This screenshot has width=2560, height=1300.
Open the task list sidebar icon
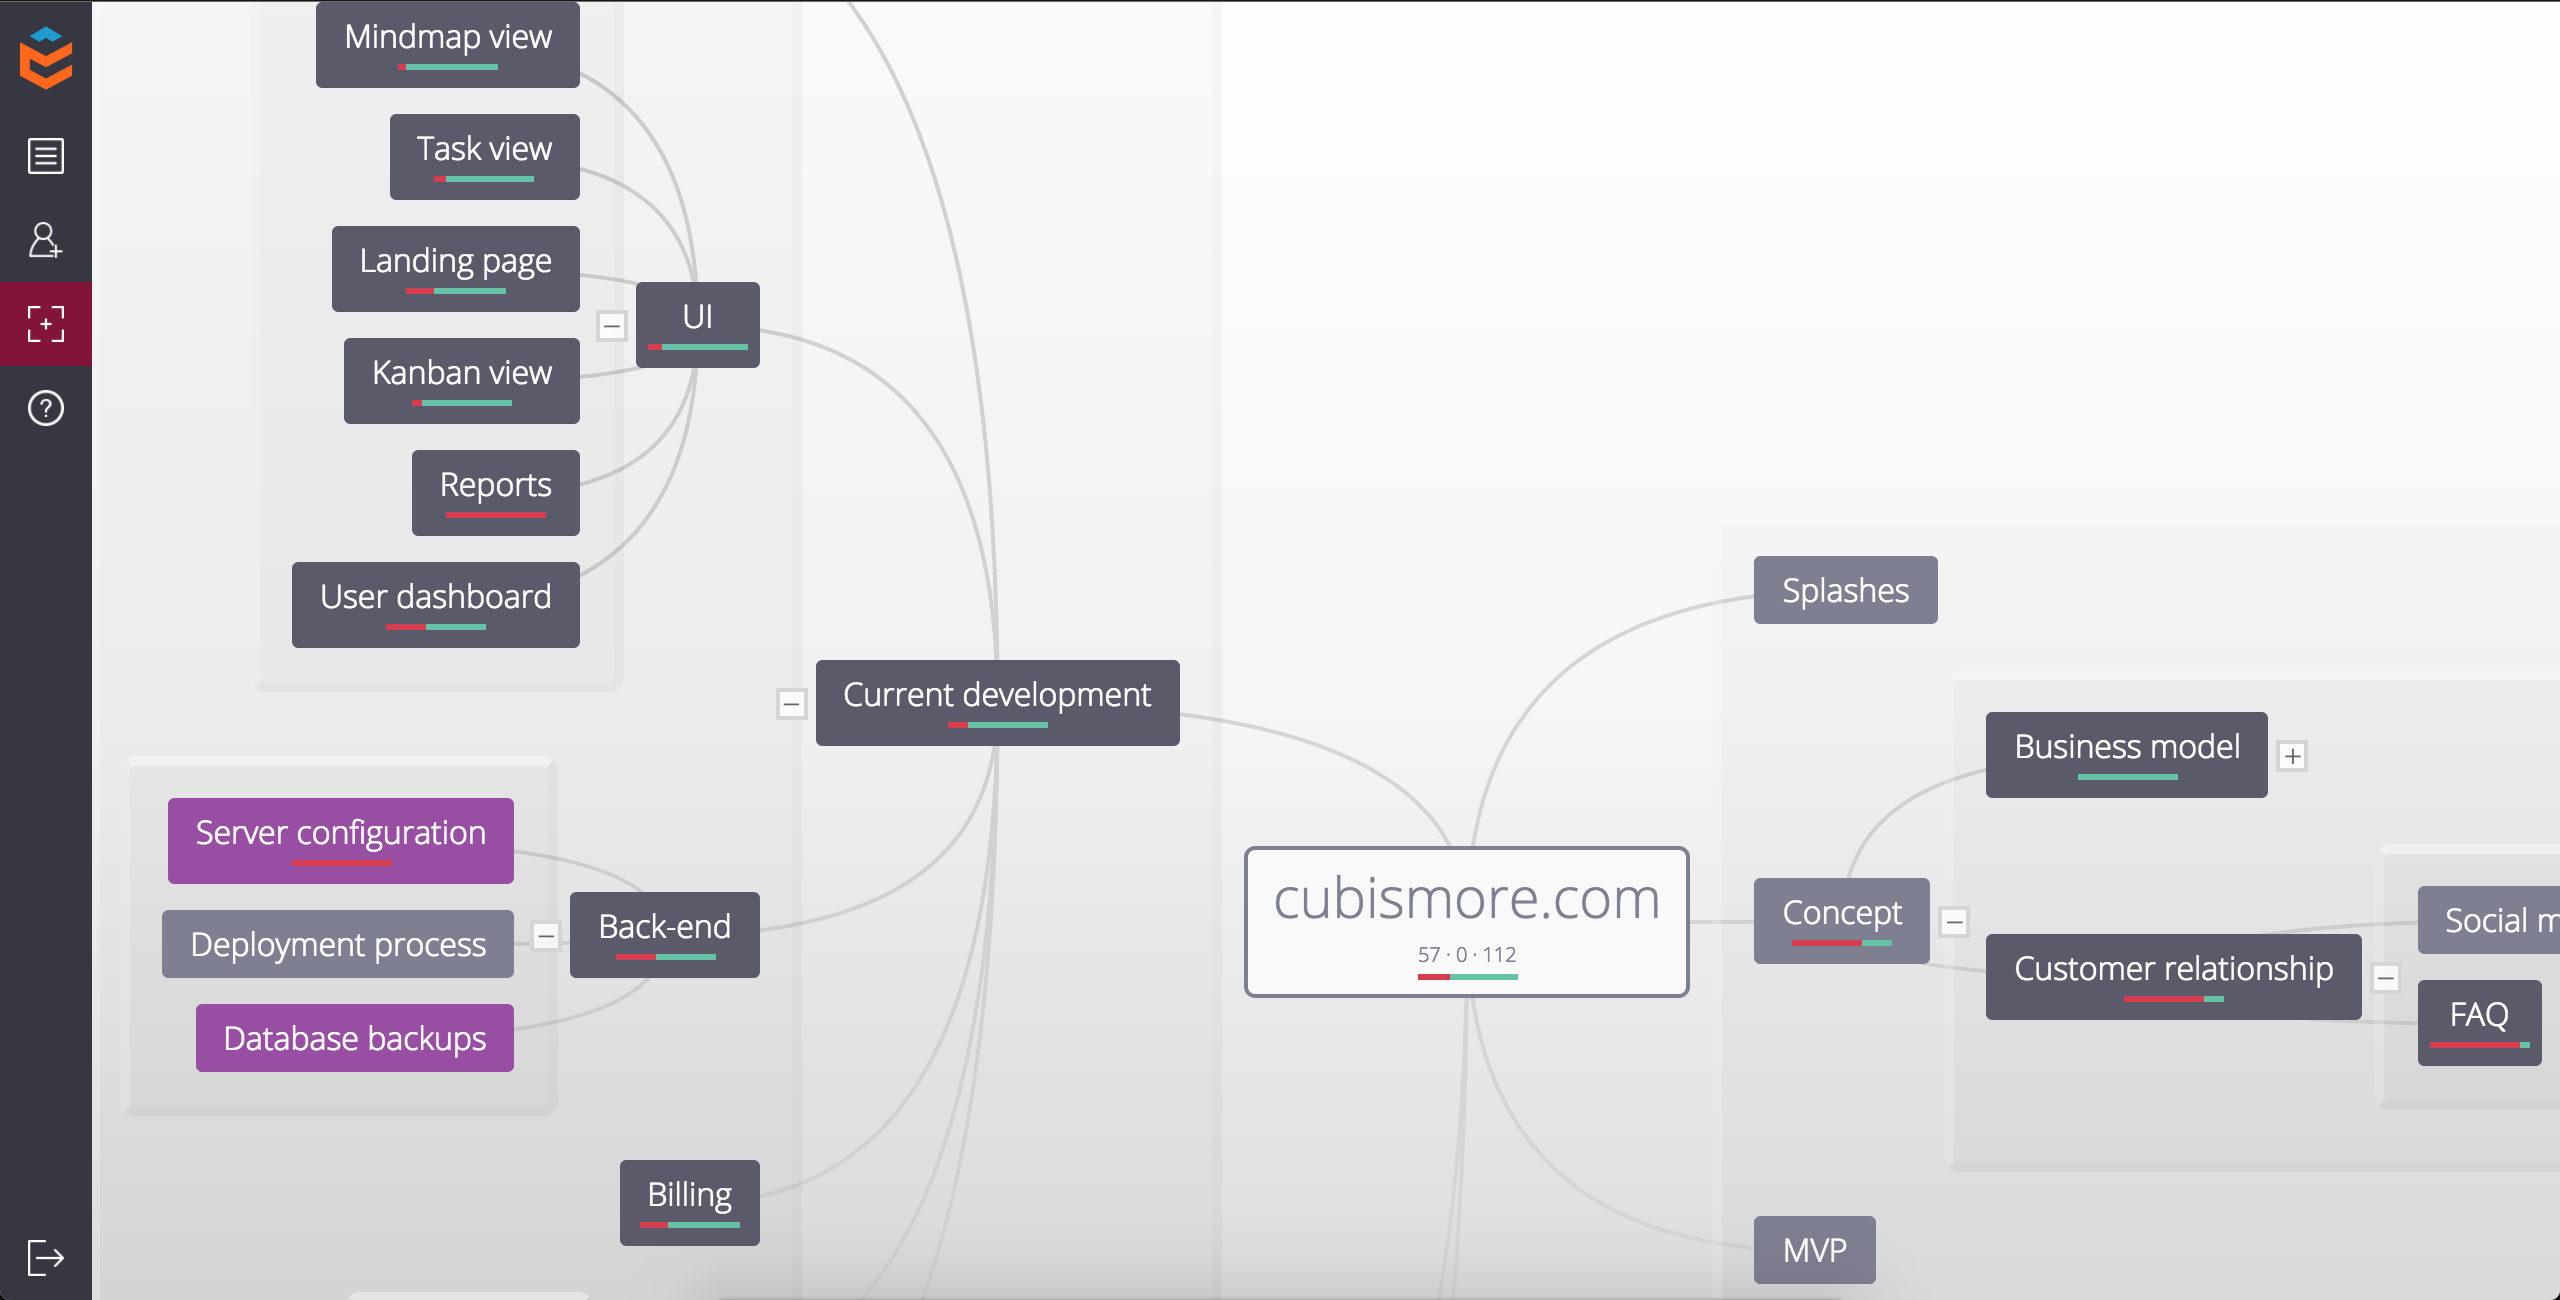tap(46, 156)
